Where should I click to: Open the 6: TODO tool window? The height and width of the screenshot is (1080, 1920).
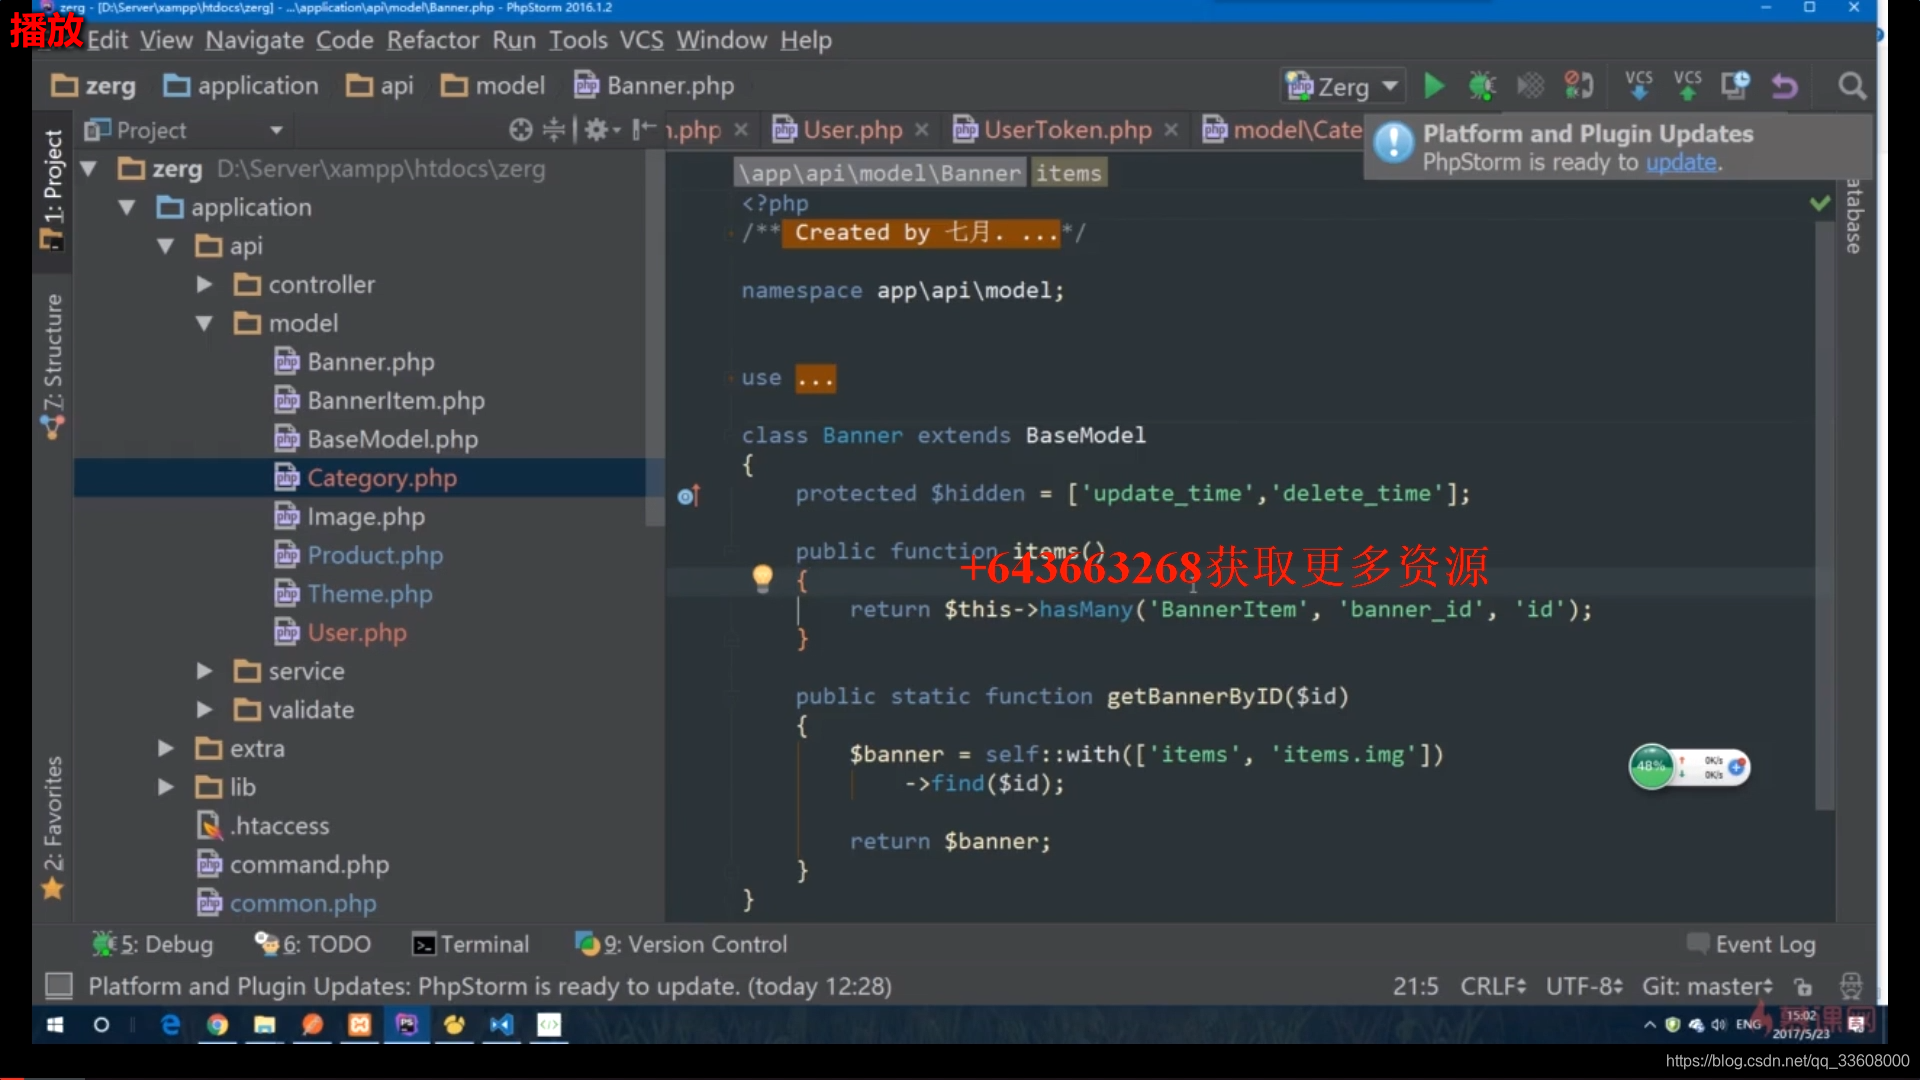coord(312,944)
